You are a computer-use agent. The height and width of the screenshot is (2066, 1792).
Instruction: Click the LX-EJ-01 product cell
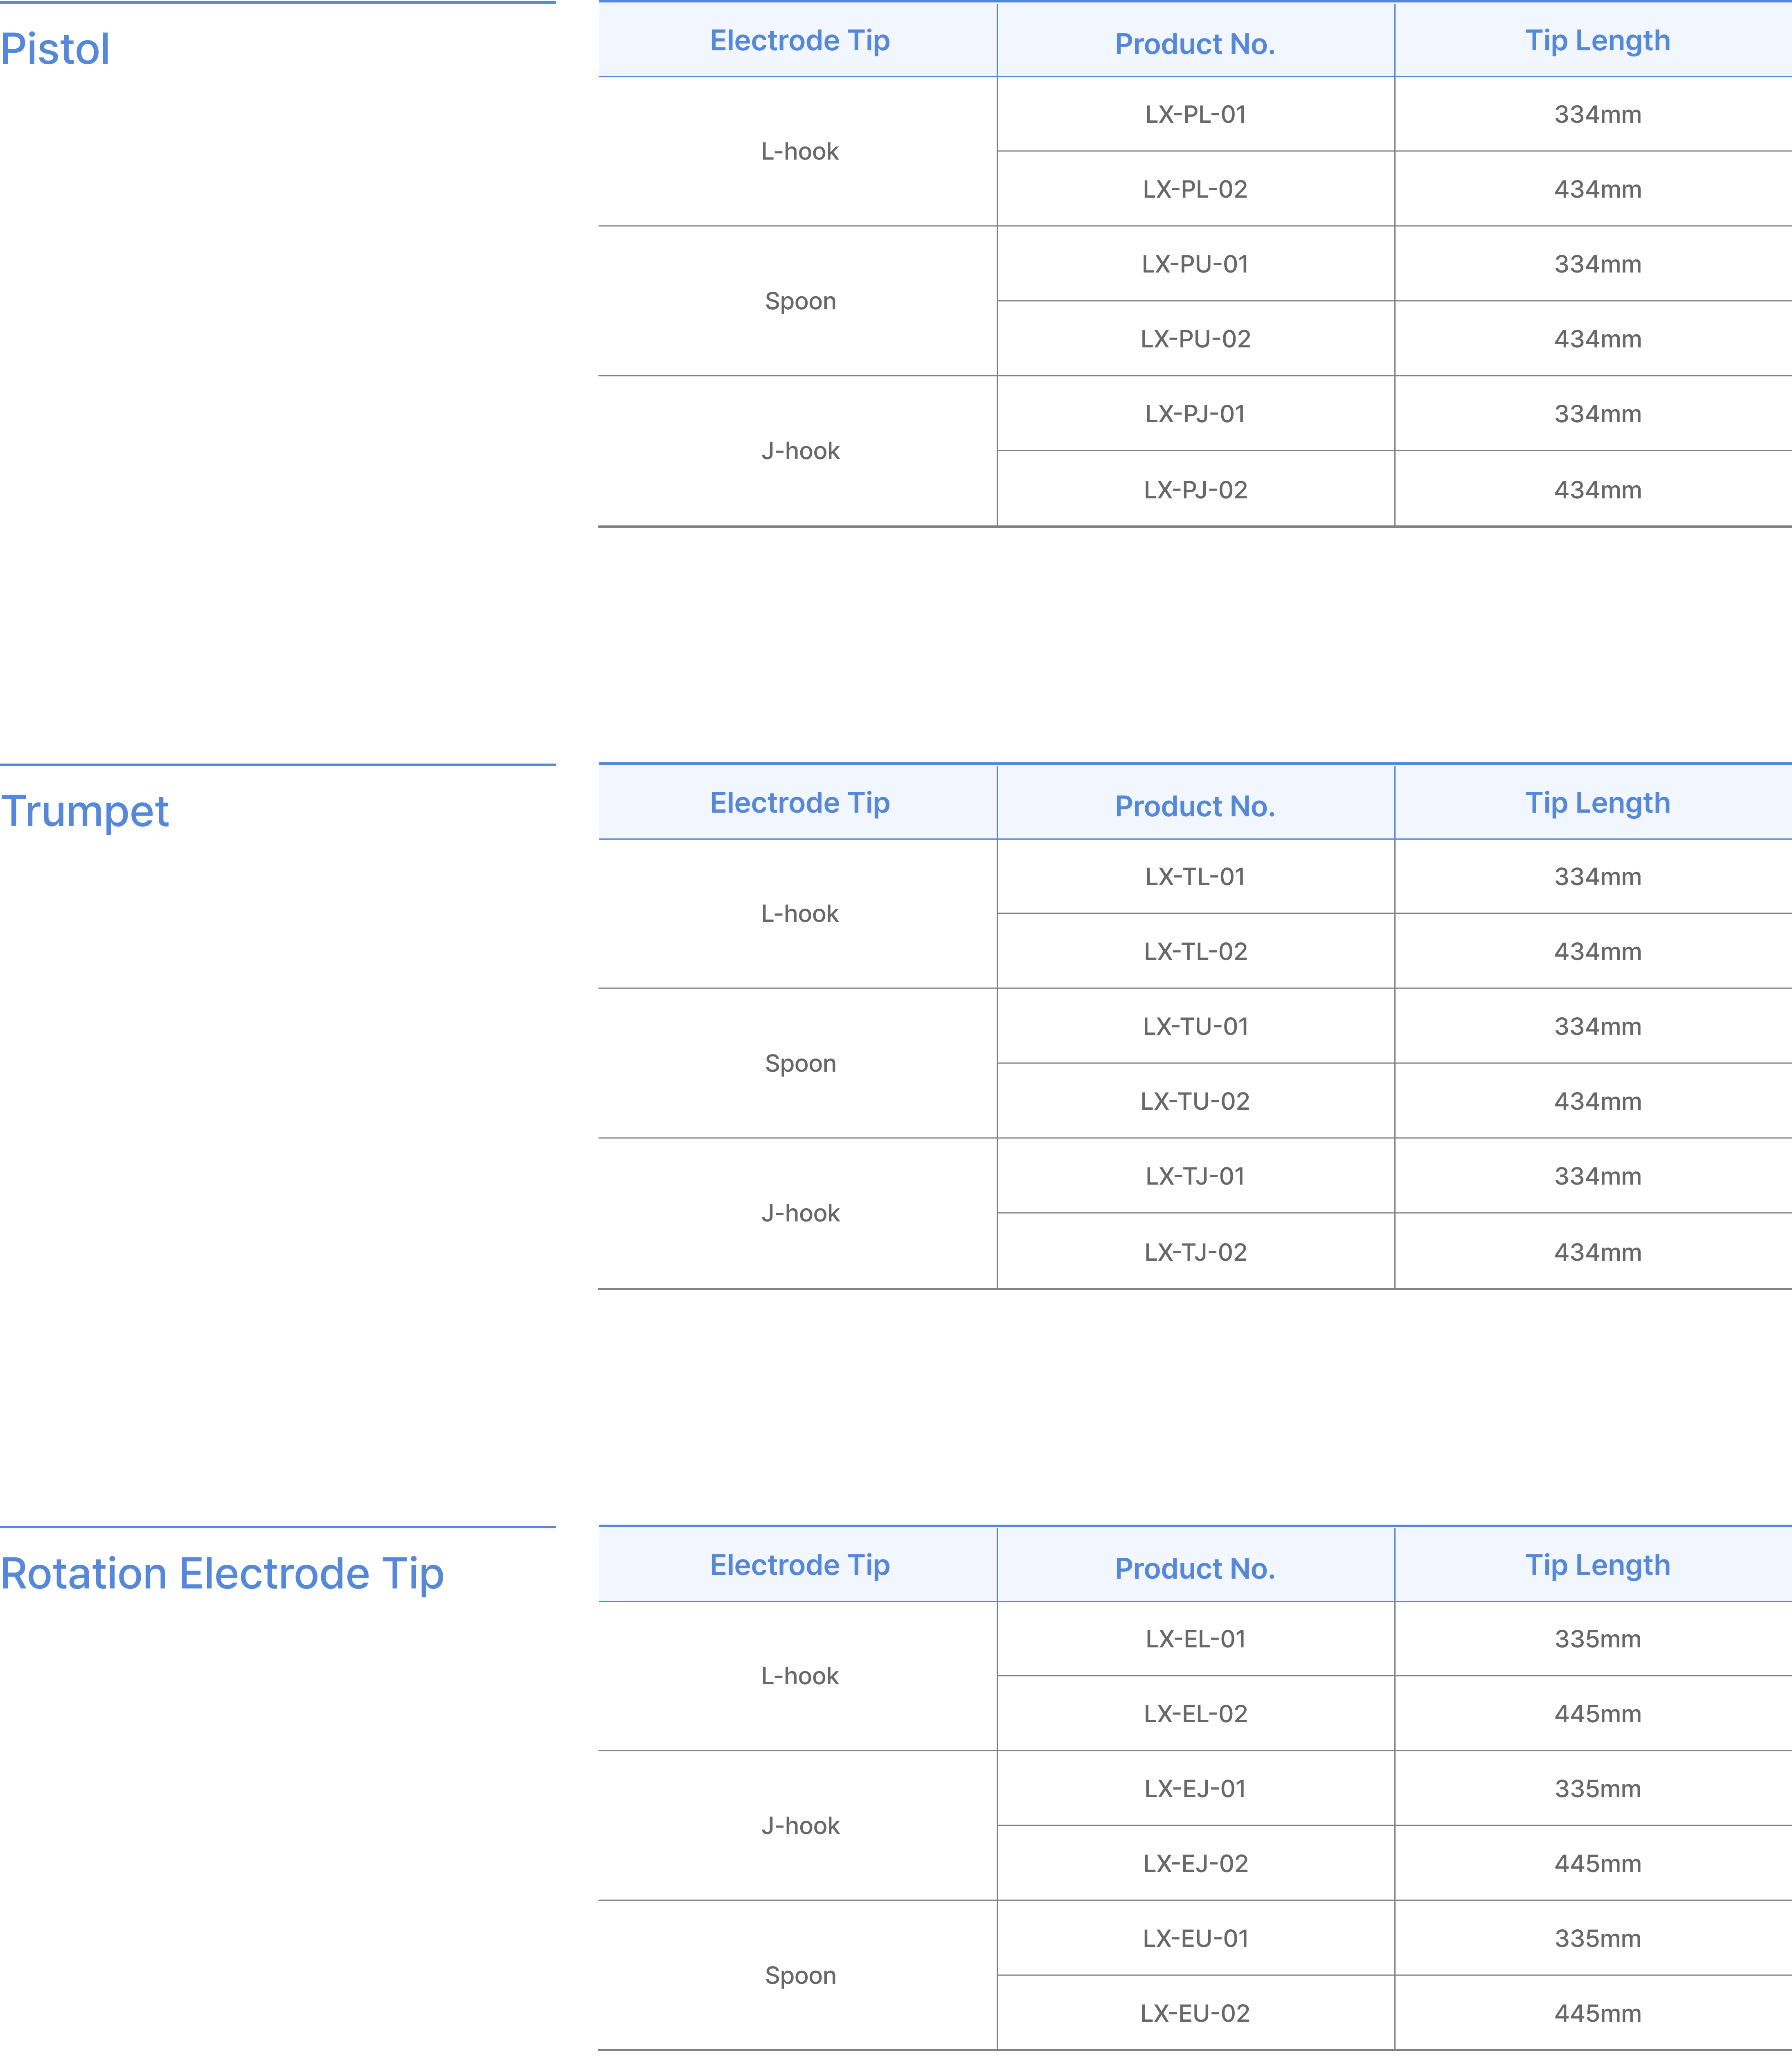[1195, 1789]
